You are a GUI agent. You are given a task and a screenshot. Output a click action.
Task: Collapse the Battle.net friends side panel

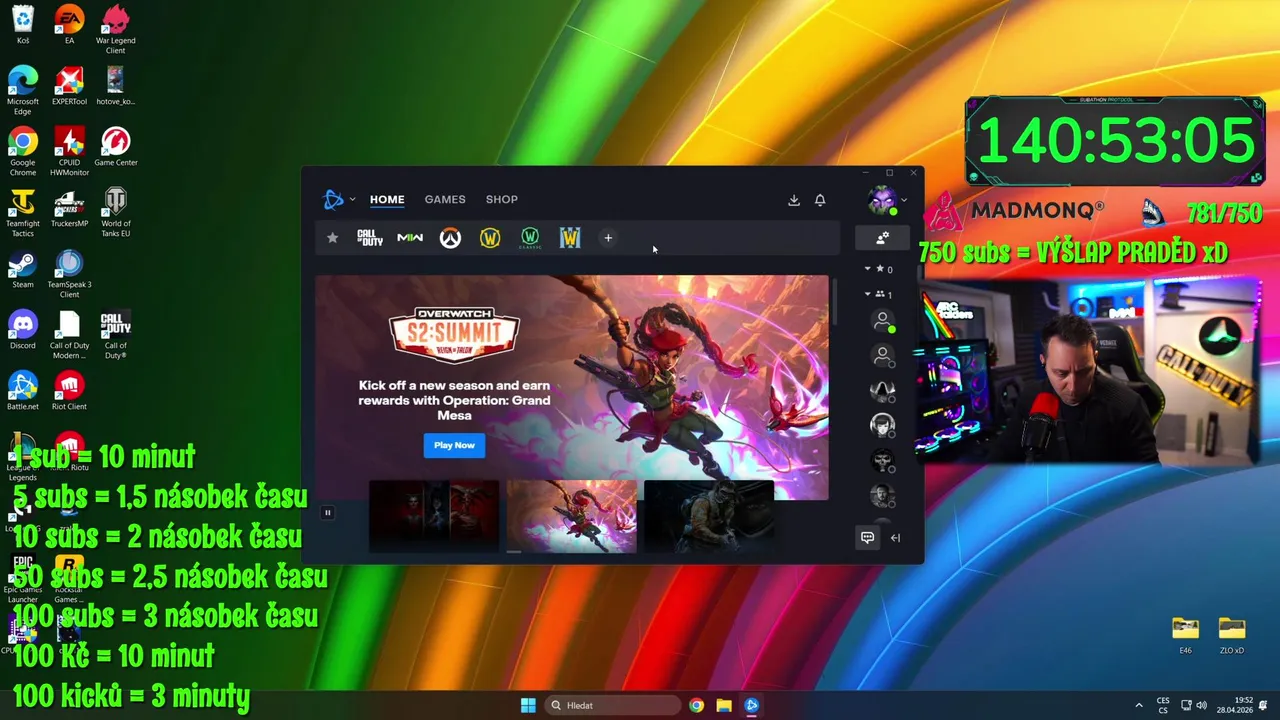895,538
